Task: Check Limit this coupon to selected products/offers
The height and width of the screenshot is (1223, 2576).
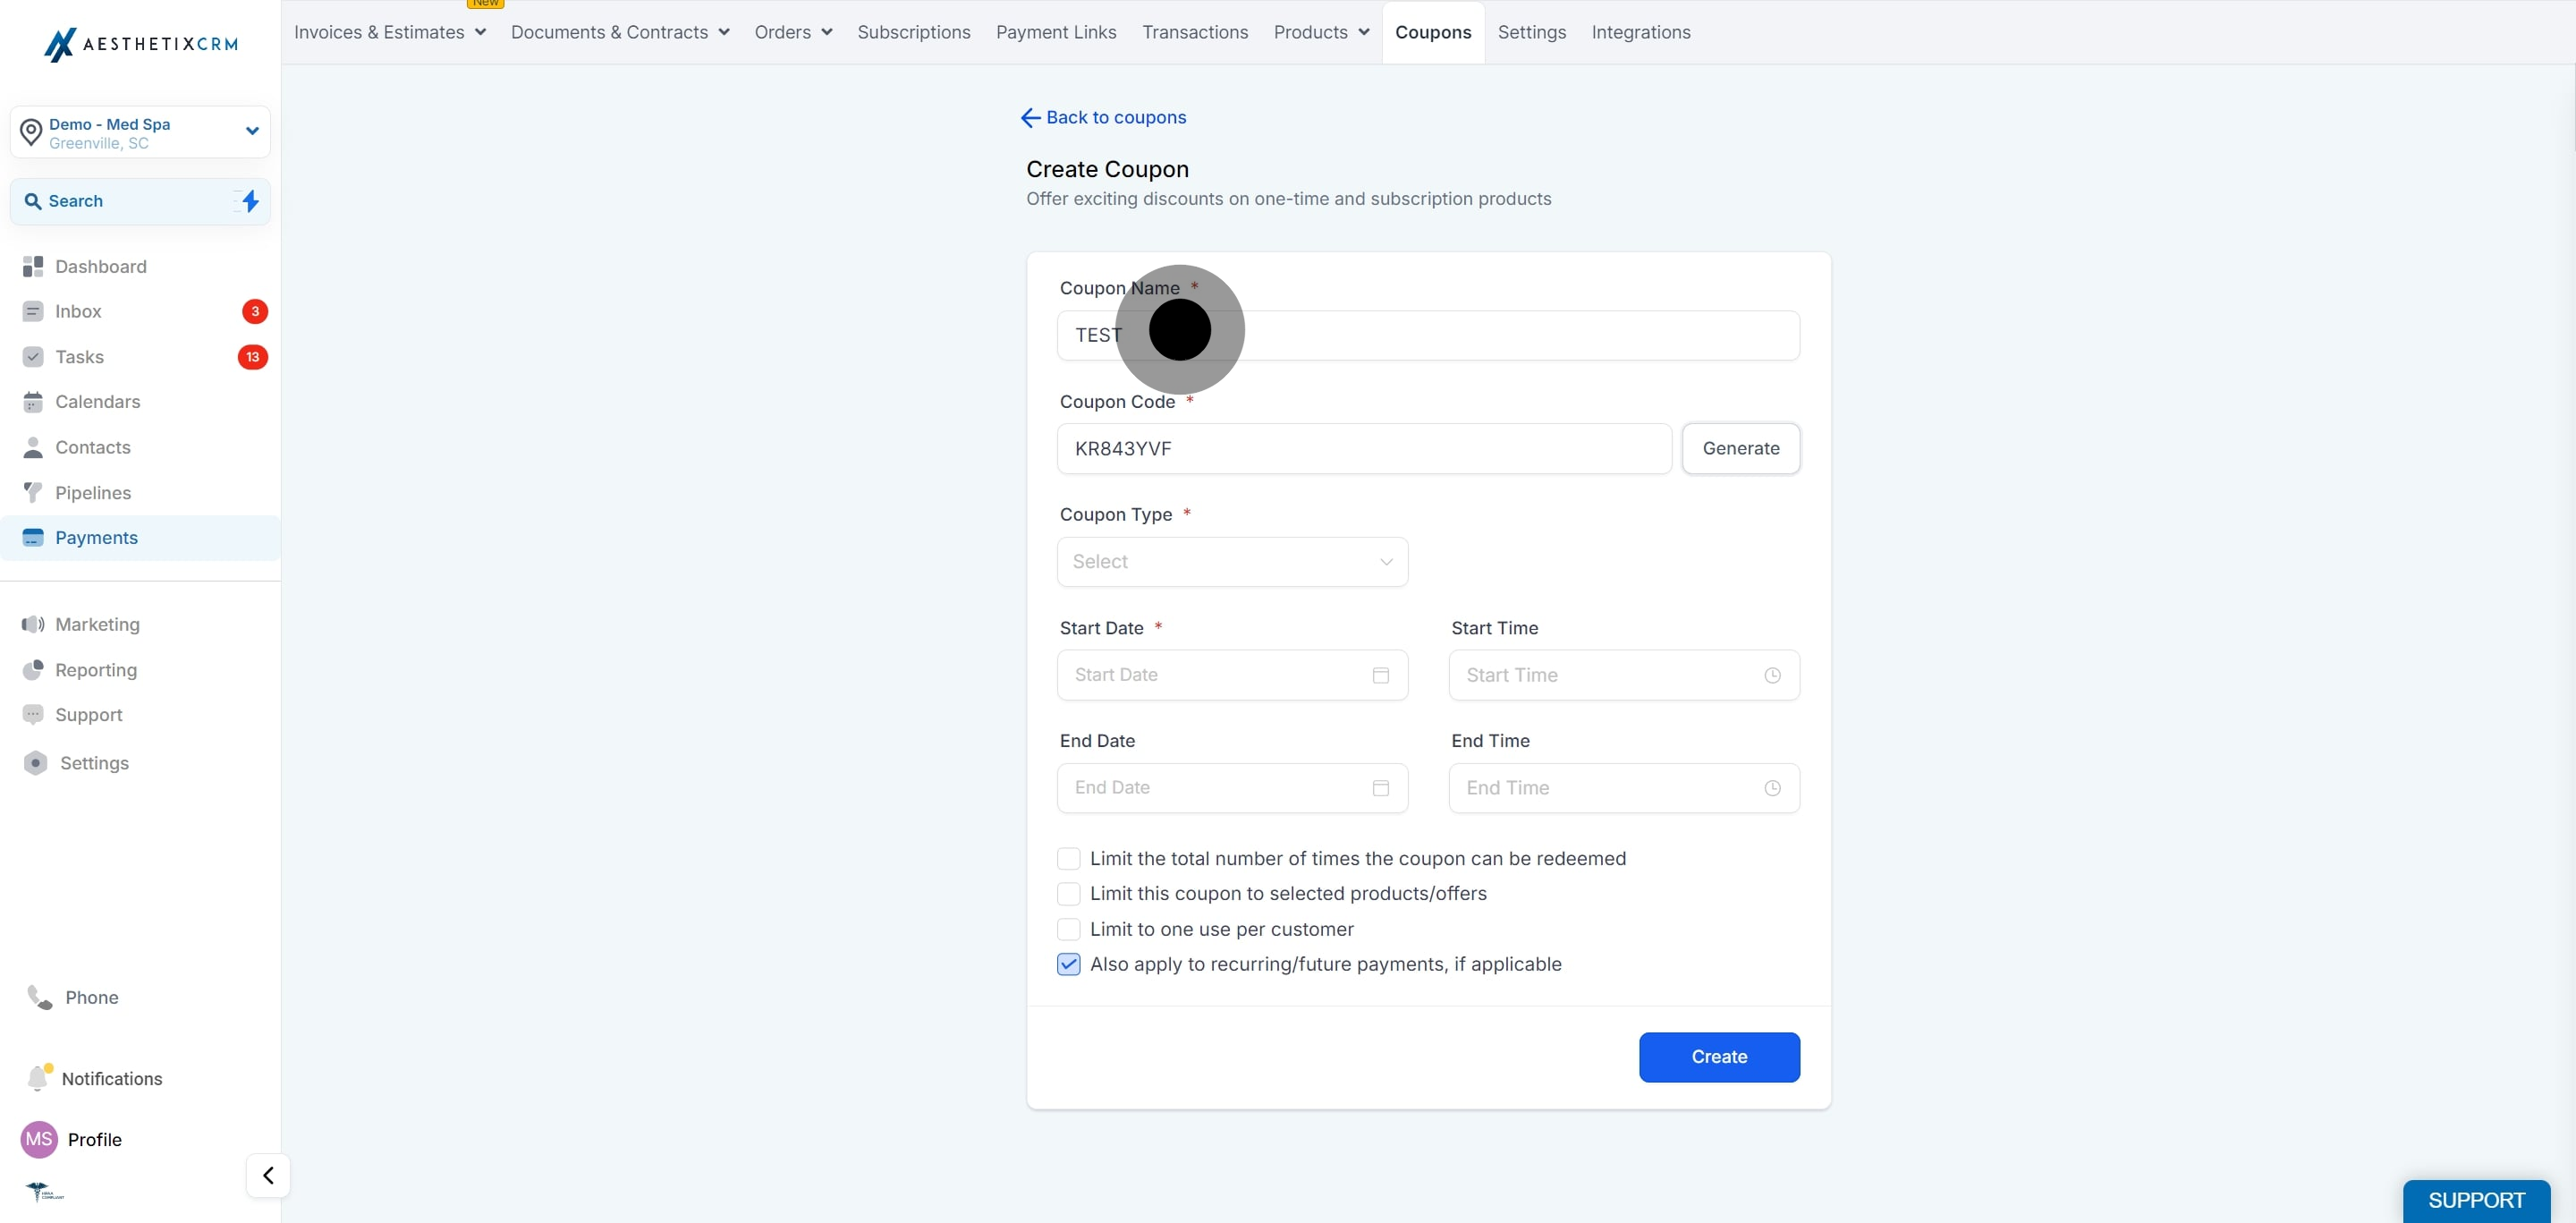Action: tap(1068, 893)
